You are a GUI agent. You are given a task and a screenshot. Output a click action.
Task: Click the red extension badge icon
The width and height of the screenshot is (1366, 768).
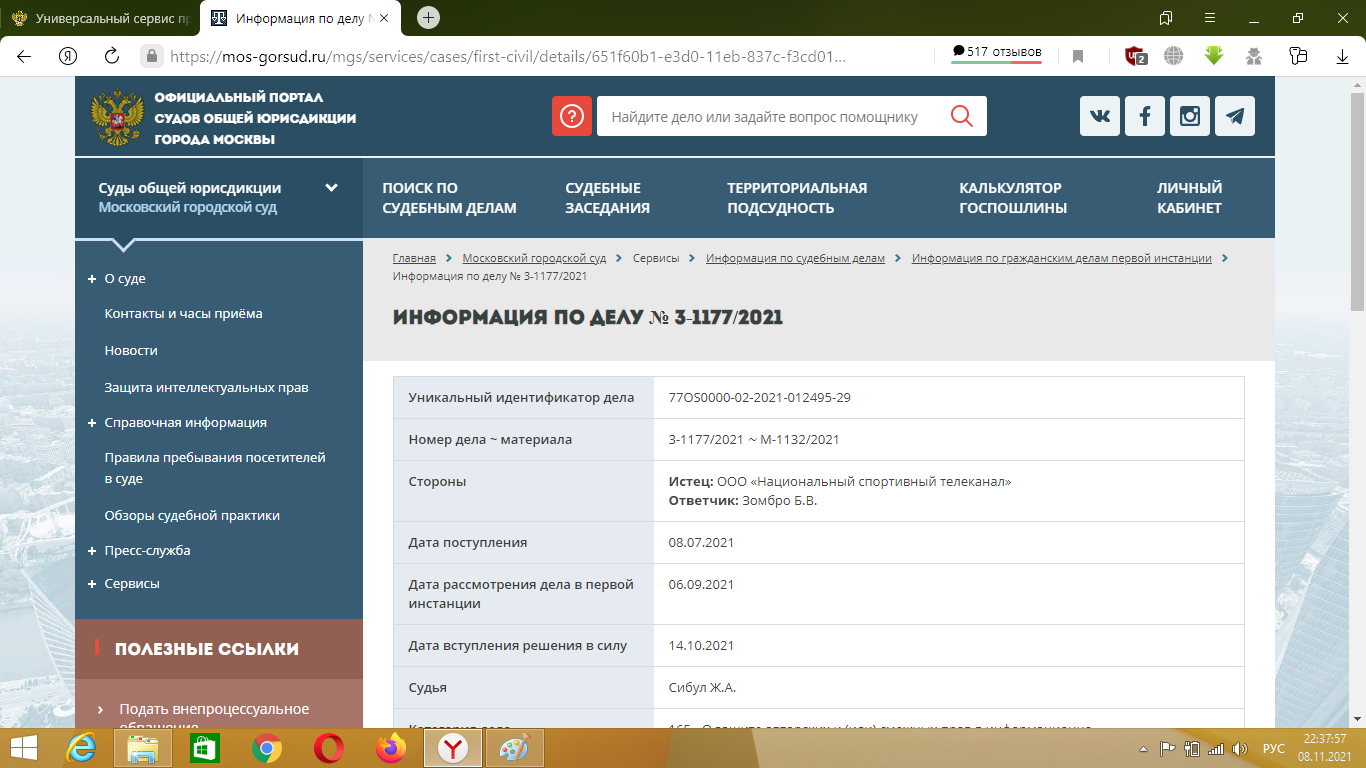click(1135, 56)
